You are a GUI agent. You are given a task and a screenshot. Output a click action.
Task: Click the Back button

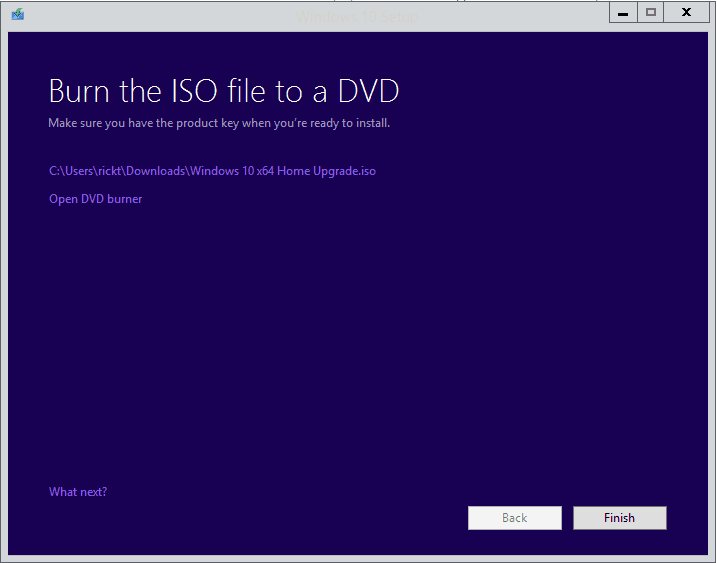pos(514,518)
